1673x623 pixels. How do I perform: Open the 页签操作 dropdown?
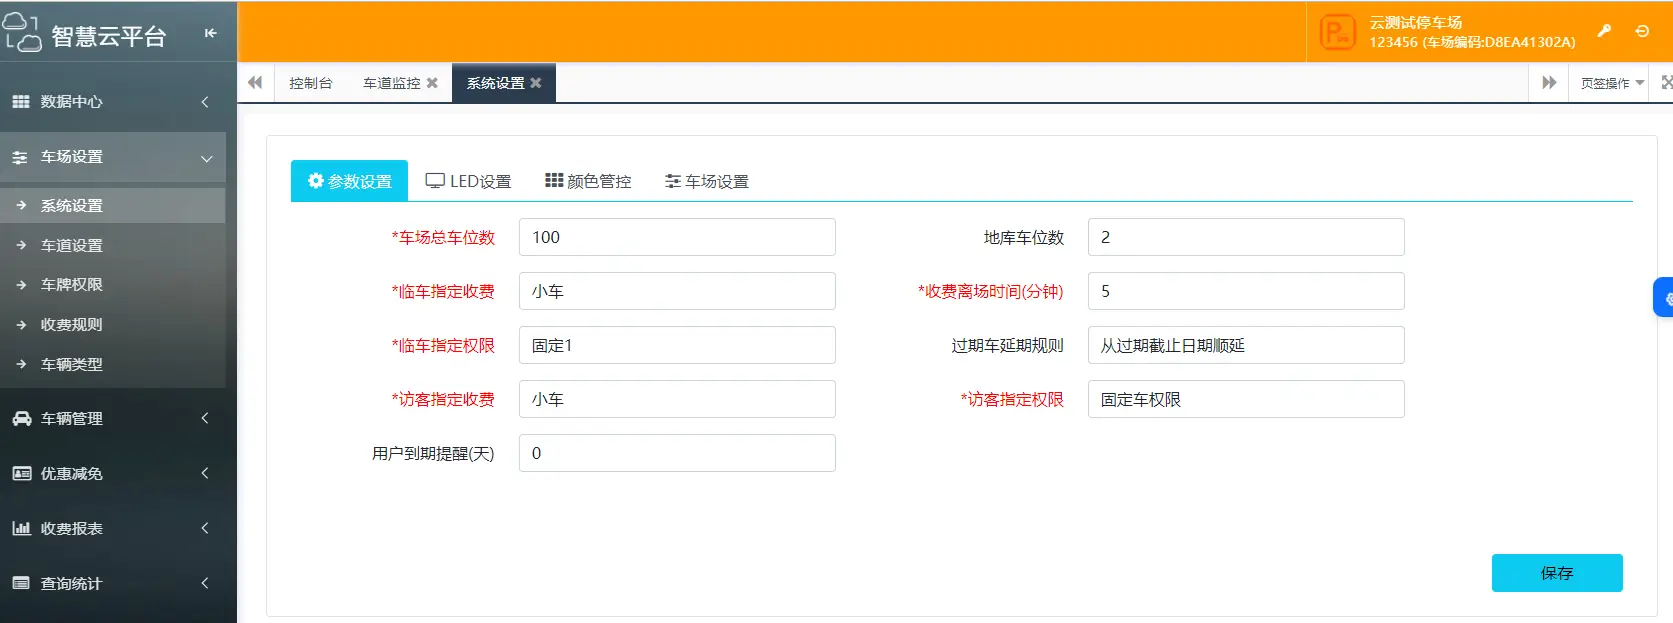click(1611, 83)
